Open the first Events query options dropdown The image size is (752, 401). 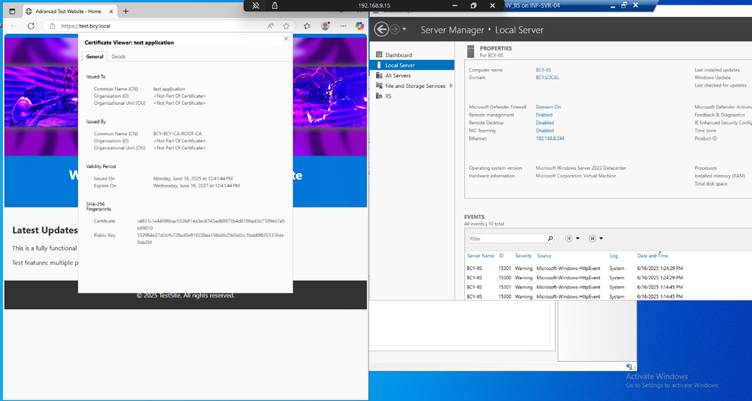click(573, 239)
